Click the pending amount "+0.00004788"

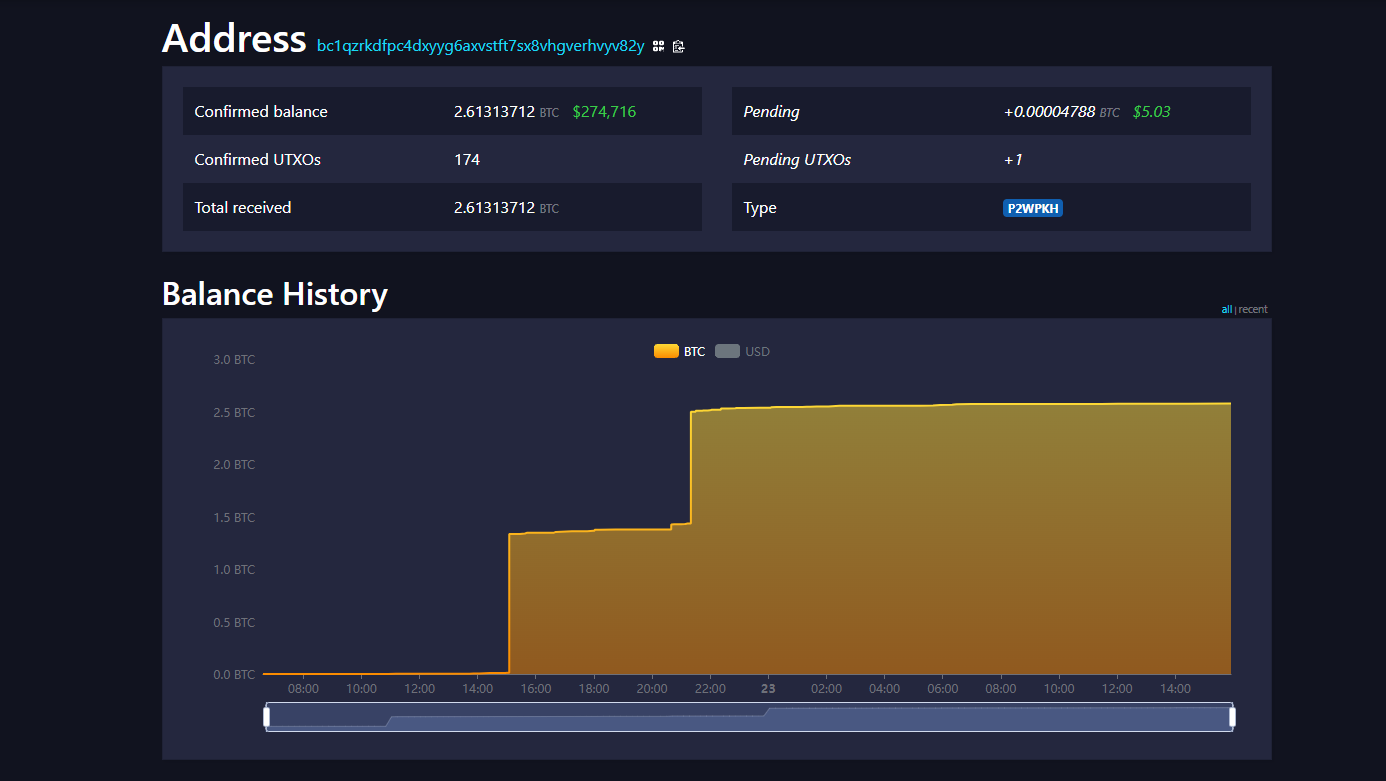tap(1050, 112)
